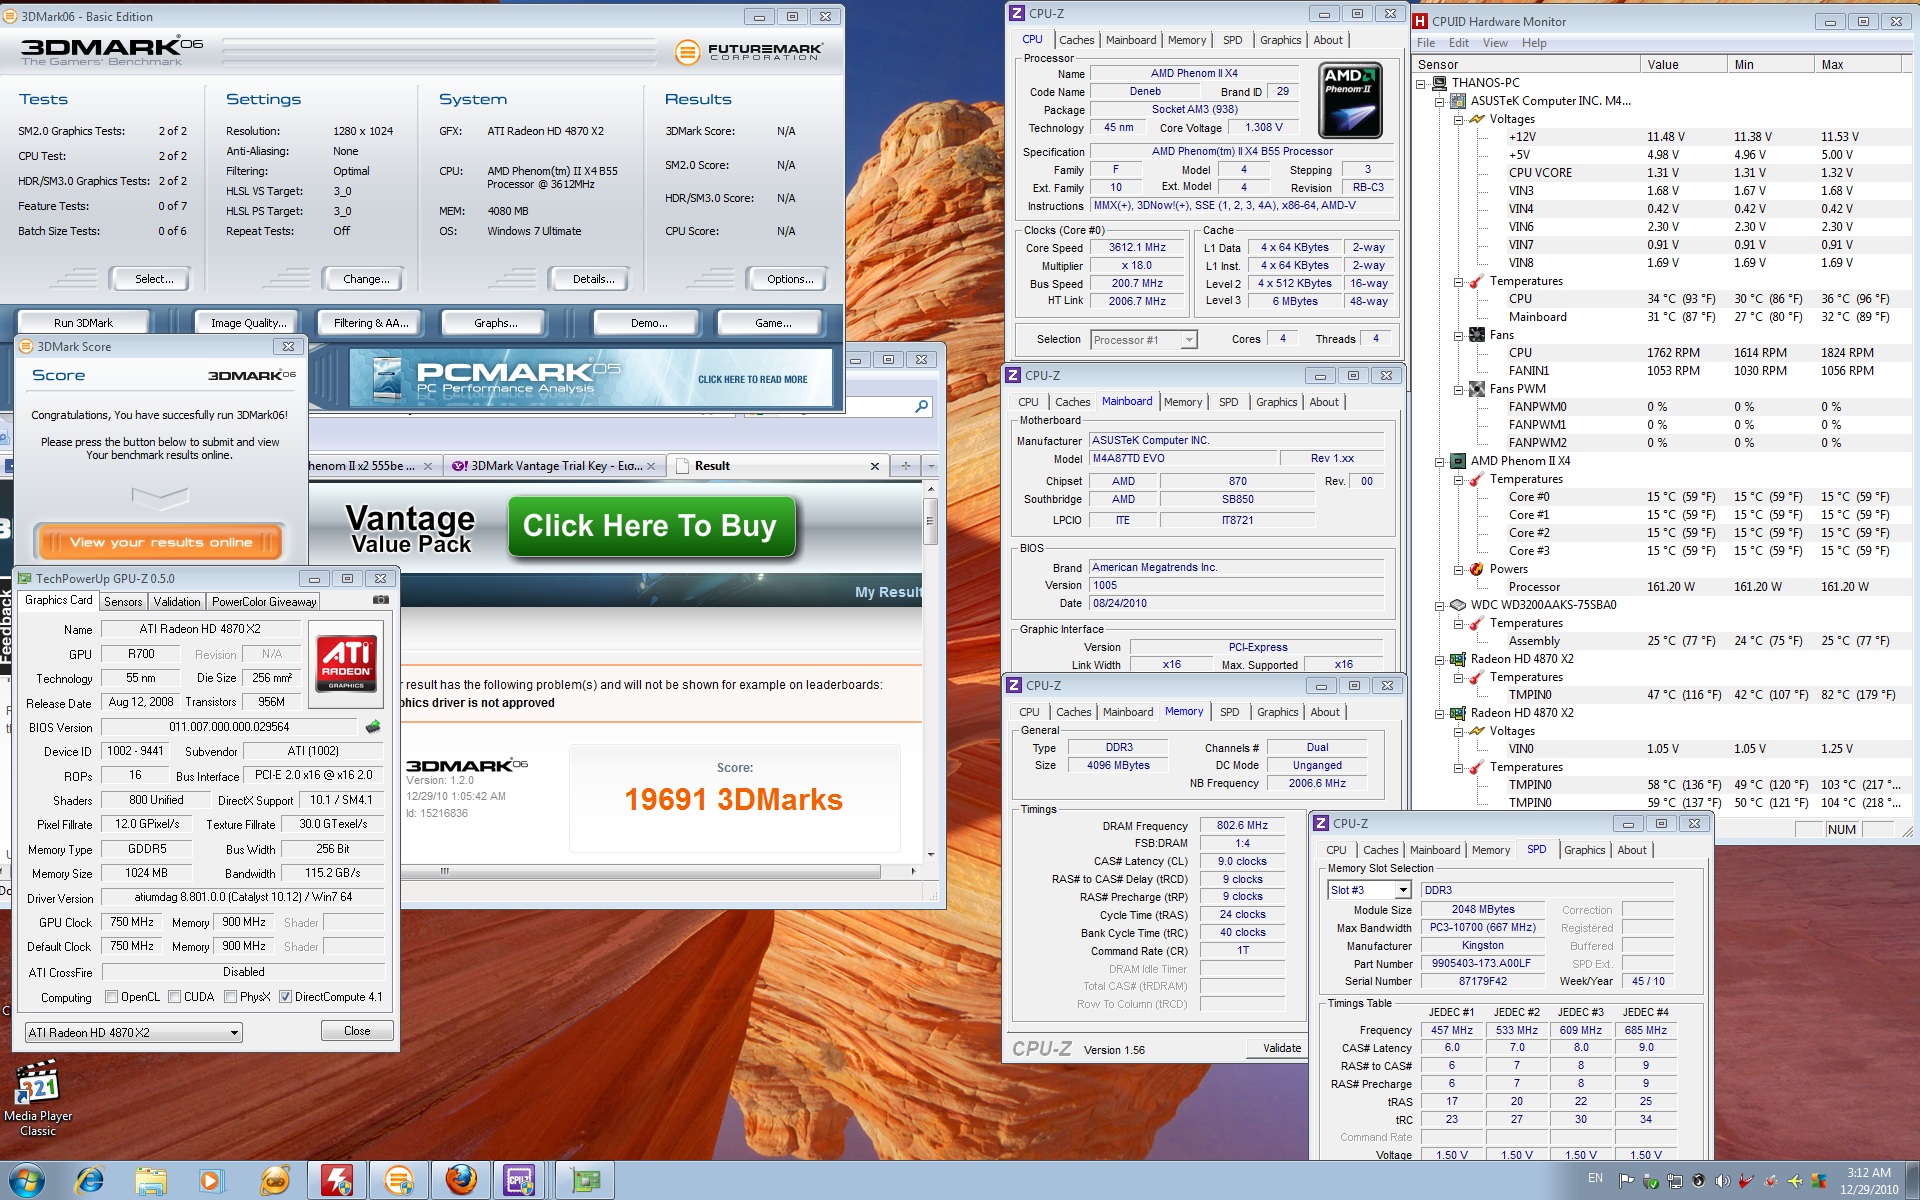Switch to Caches tab in top CPU-Z window
Image resolution: width=1920 pixels, height=1200 pixels.
(x=1077, y=40)
